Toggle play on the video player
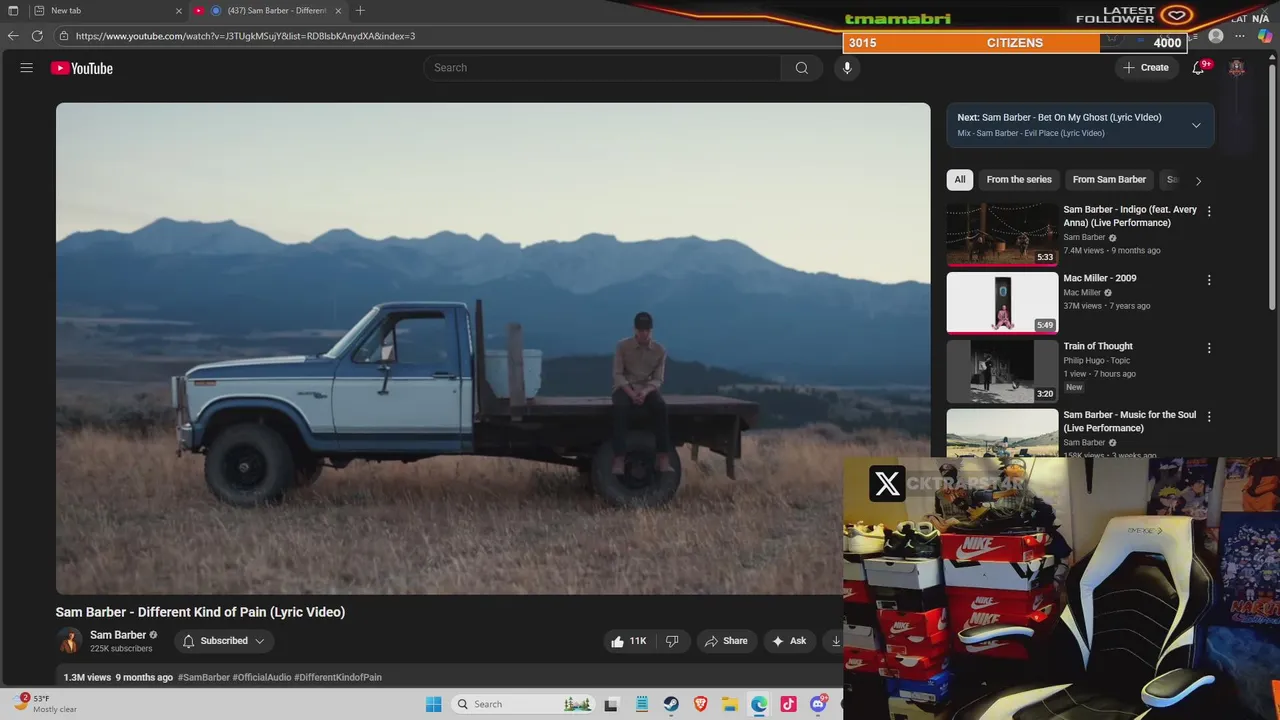The width and height of the screenshot is (1280, 720). click(493, 348)
